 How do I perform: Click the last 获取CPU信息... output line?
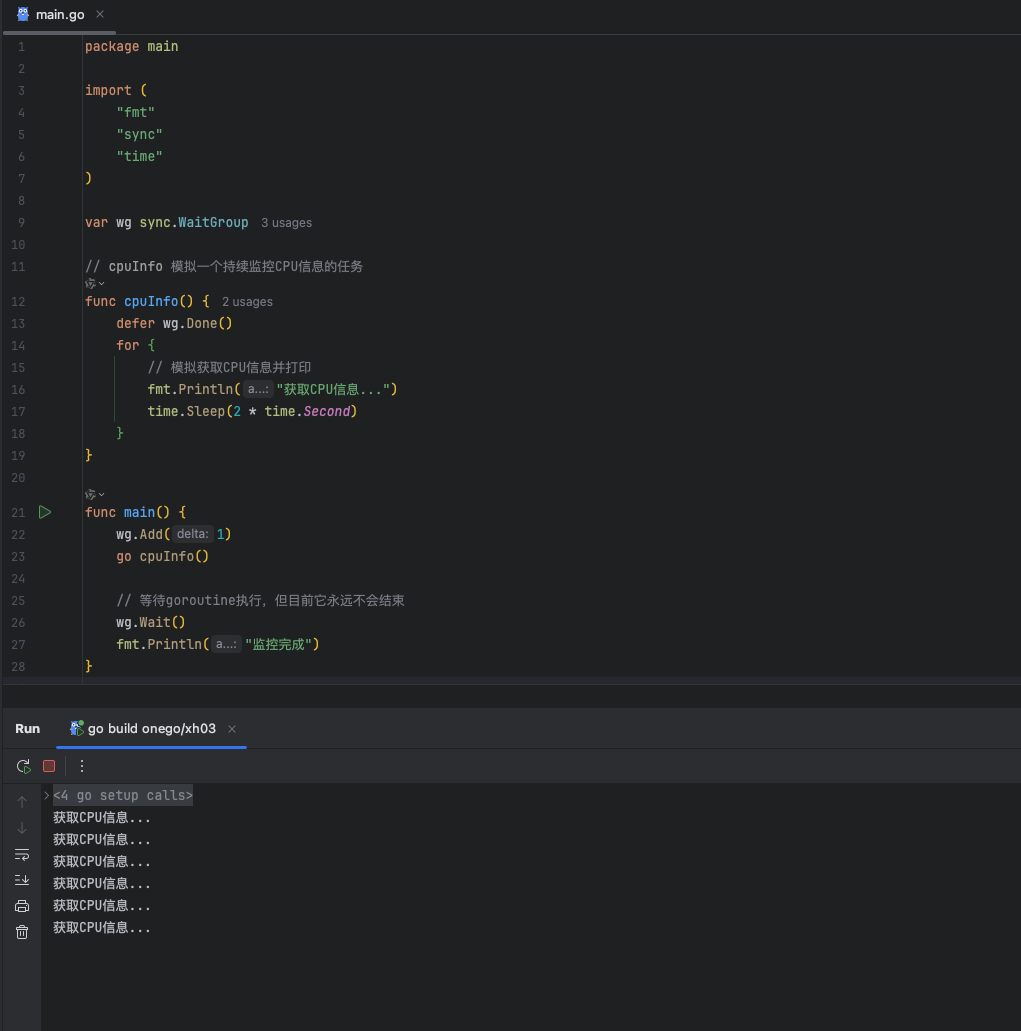102,928
